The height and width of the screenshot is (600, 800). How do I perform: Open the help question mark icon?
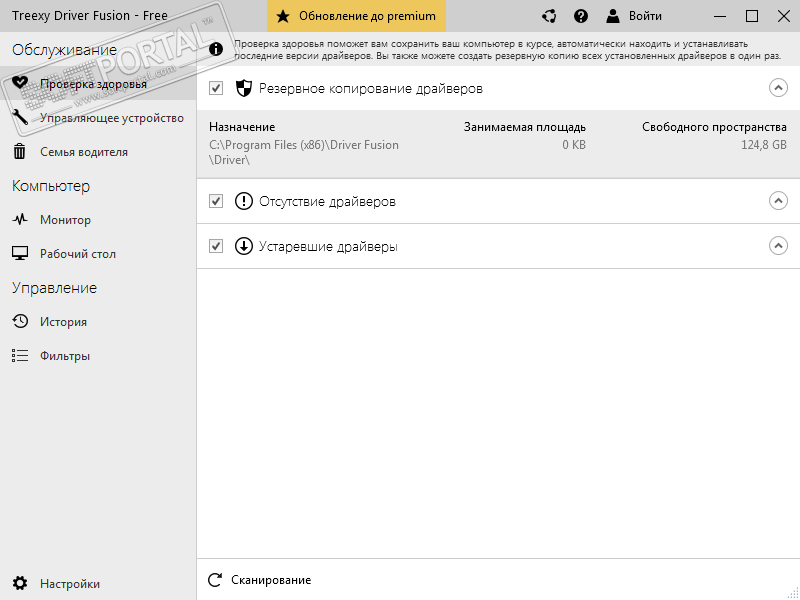coord(581,16)
